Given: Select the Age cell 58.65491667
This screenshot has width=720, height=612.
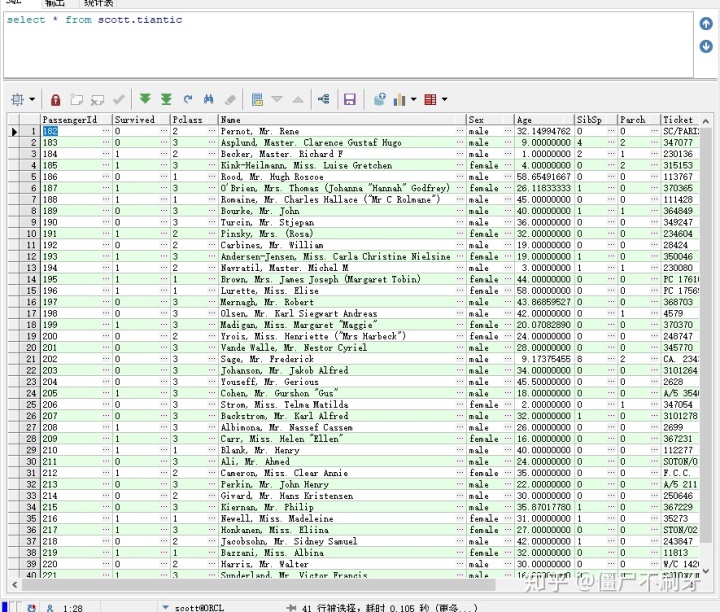Looking at the screenshot, I should (x=544, y=177).
